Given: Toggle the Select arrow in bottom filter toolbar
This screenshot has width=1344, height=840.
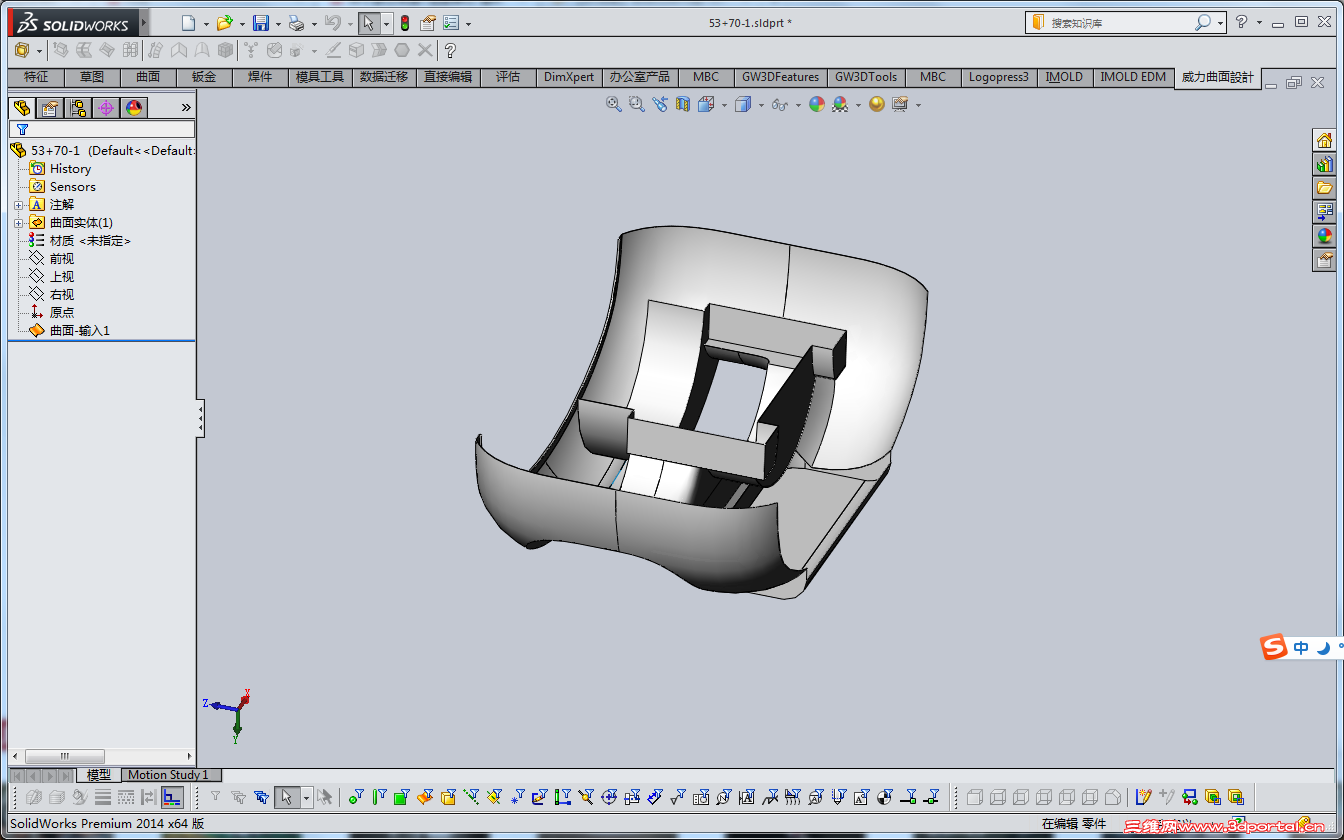Looking at the screenshot, I should pyautogui.click(x=287, y=797).
